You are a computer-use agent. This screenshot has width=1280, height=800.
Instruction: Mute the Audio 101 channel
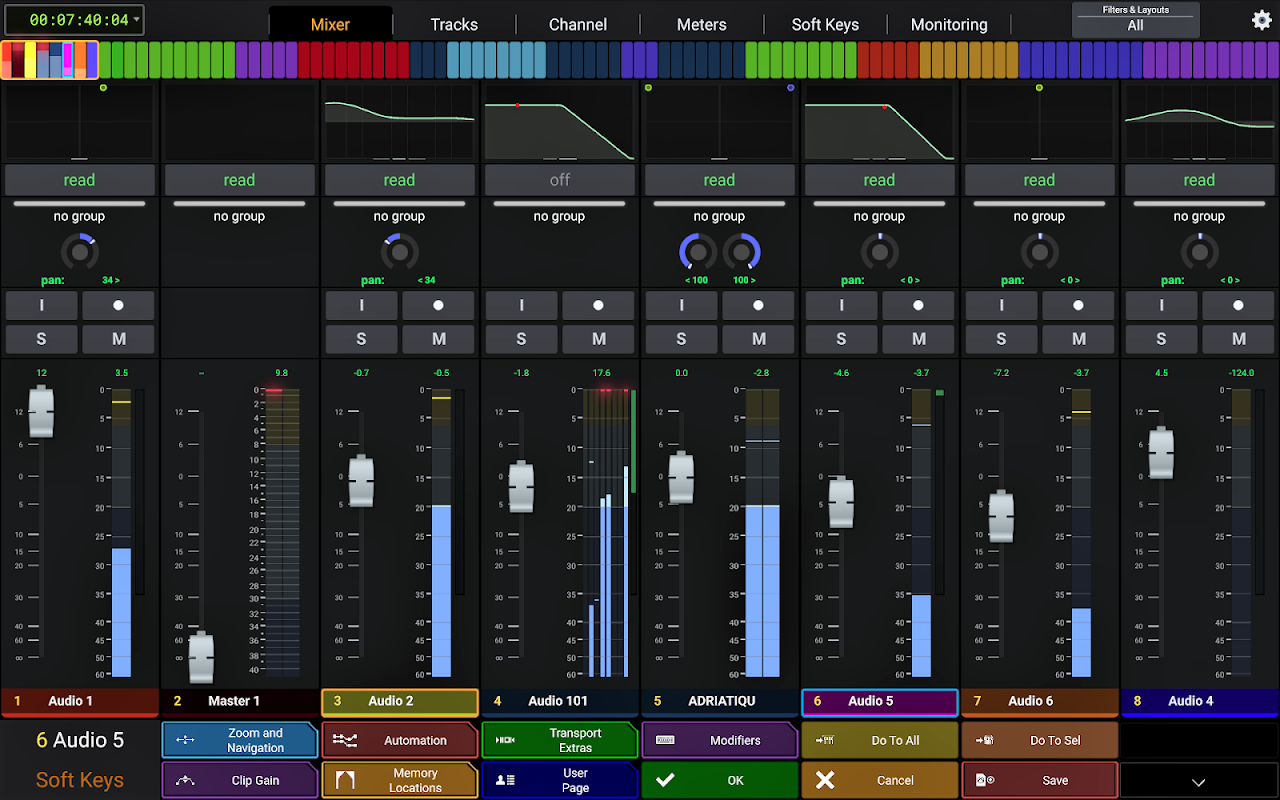598,339
